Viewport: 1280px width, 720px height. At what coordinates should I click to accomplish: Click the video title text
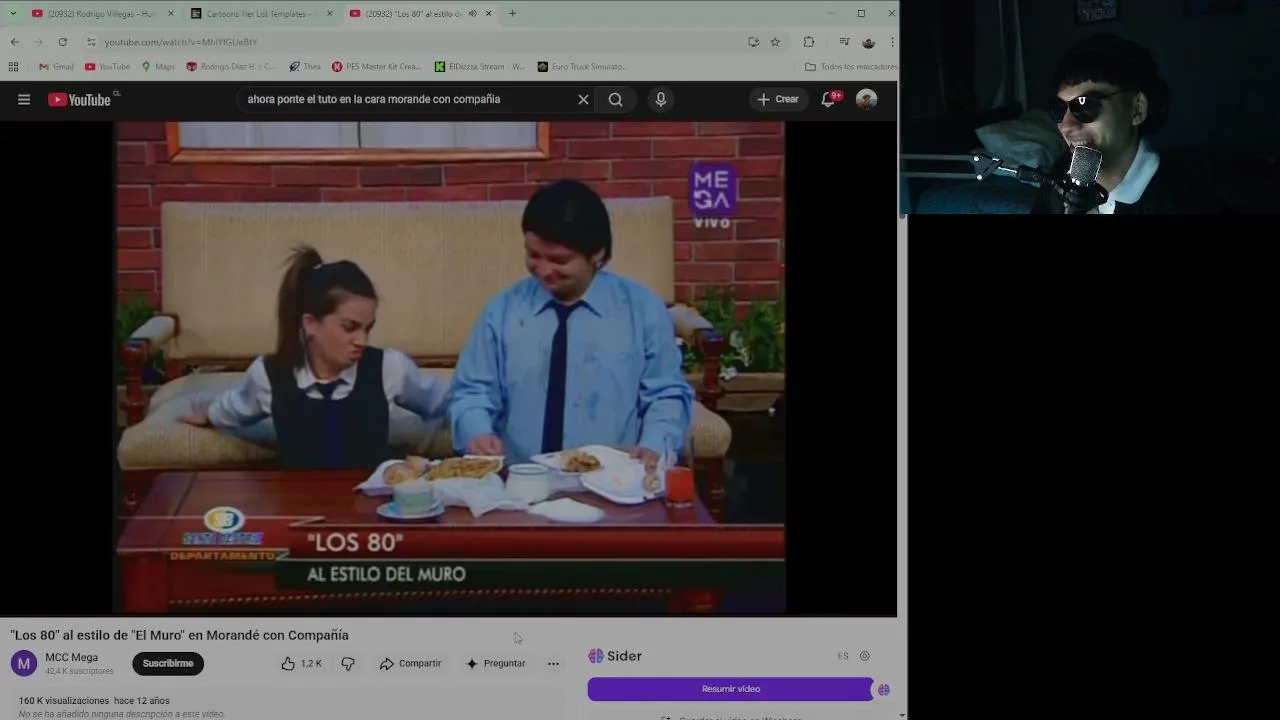[x=180, y=635]
